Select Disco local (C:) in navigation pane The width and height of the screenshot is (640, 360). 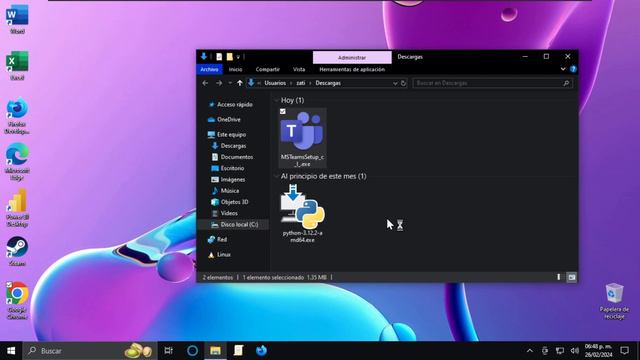point(235,224)
